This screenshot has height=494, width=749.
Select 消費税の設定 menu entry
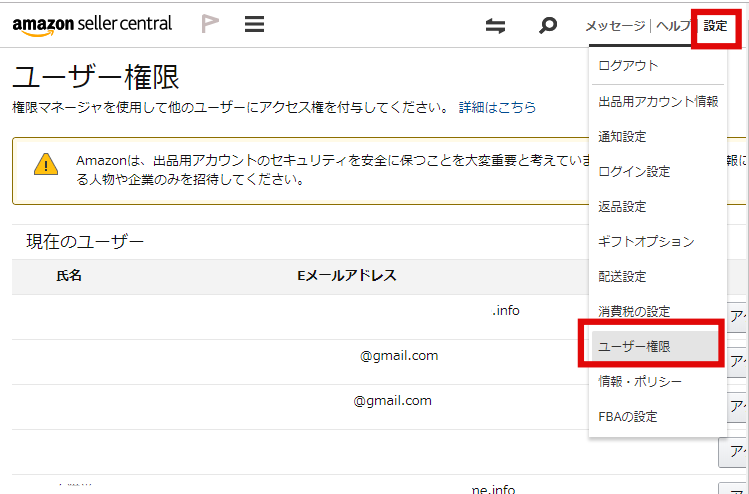click(x=634, y=311)
